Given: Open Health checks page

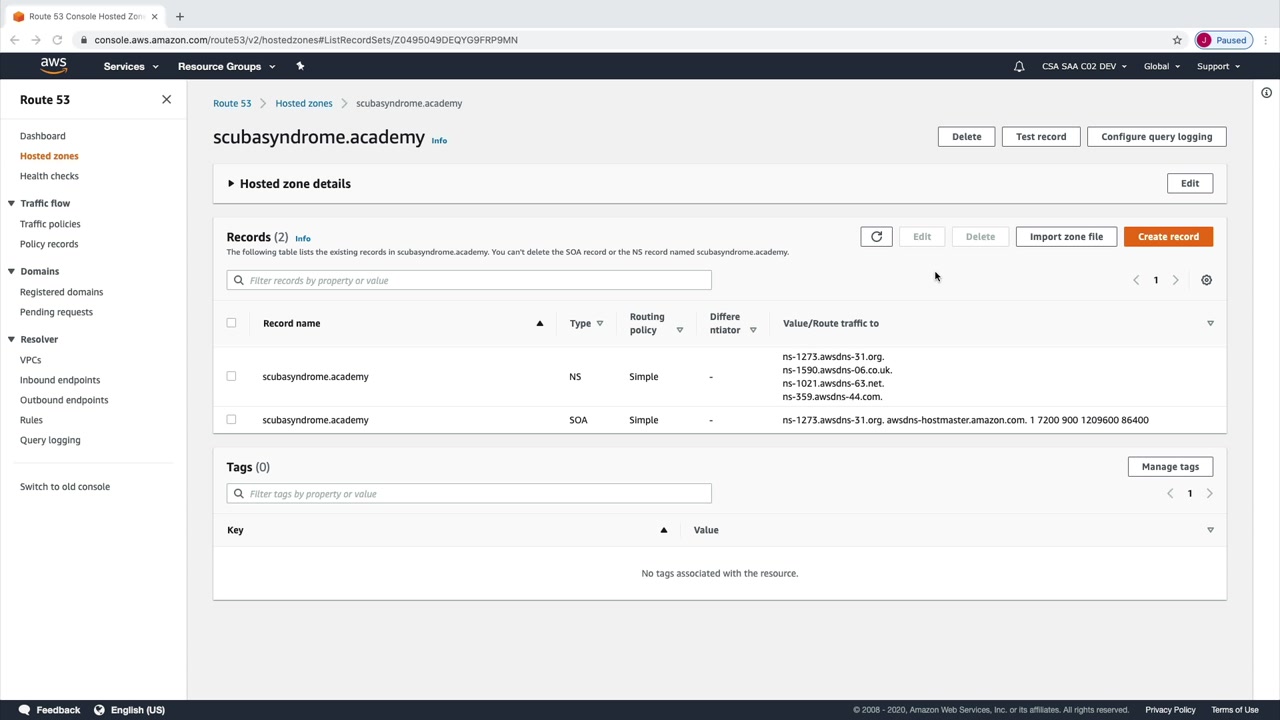Looking at the screenshot, I should [49, 176].
